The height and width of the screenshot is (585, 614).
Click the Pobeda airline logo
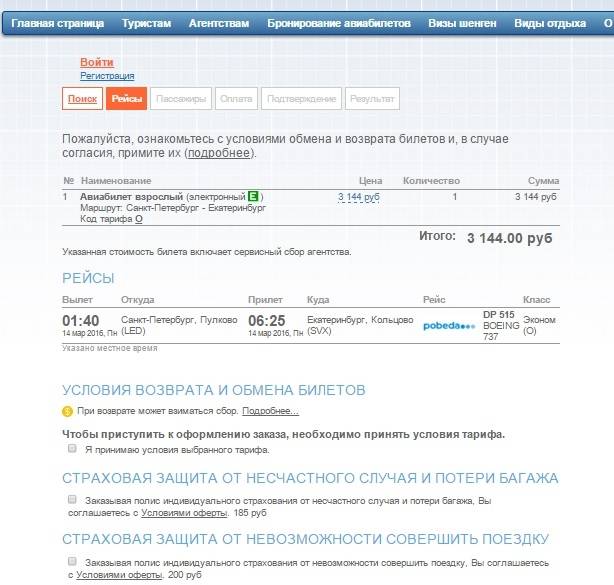point(449,326)
